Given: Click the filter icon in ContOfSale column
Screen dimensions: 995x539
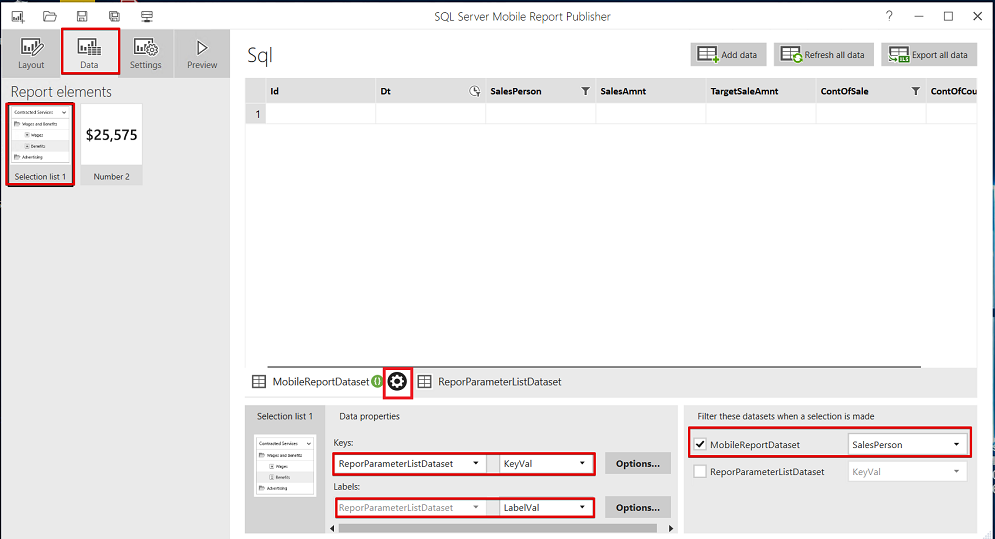Looking at the screenshot, I should 915,91.
